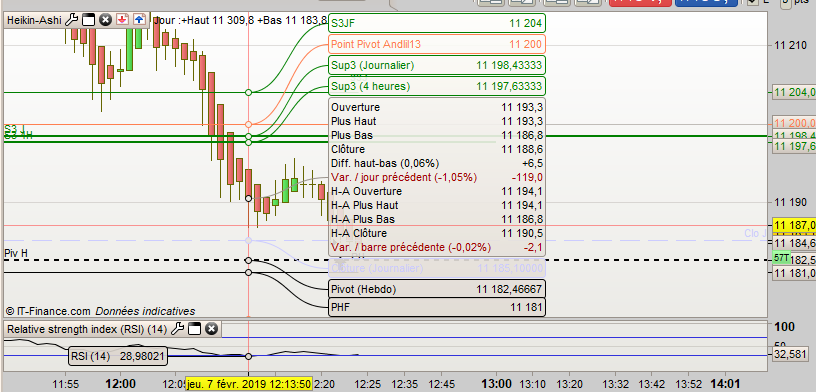The width and height of the screenshot is (816, 392).
Task: Click the Clôture 11 188,6 row
Action: (437, 149)
